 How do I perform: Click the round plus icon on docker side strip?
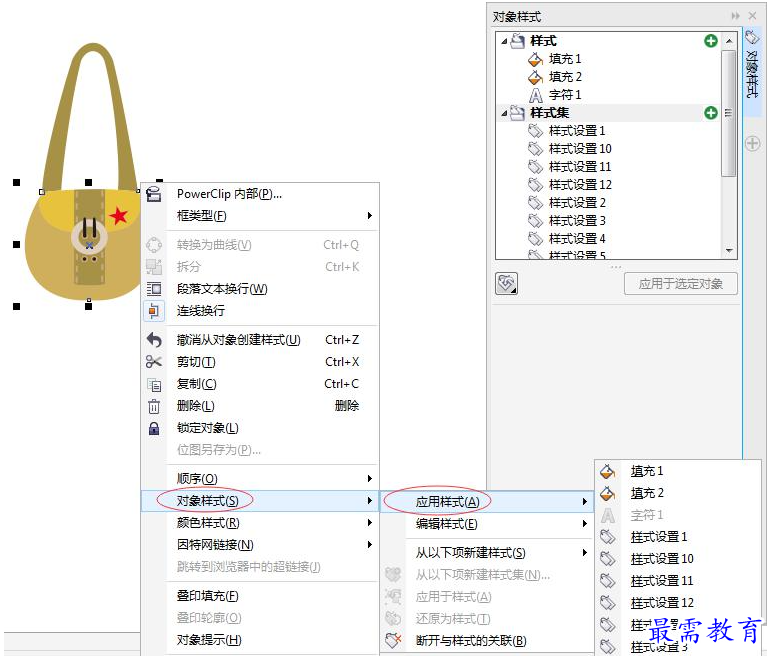click(x=752, y=143)
